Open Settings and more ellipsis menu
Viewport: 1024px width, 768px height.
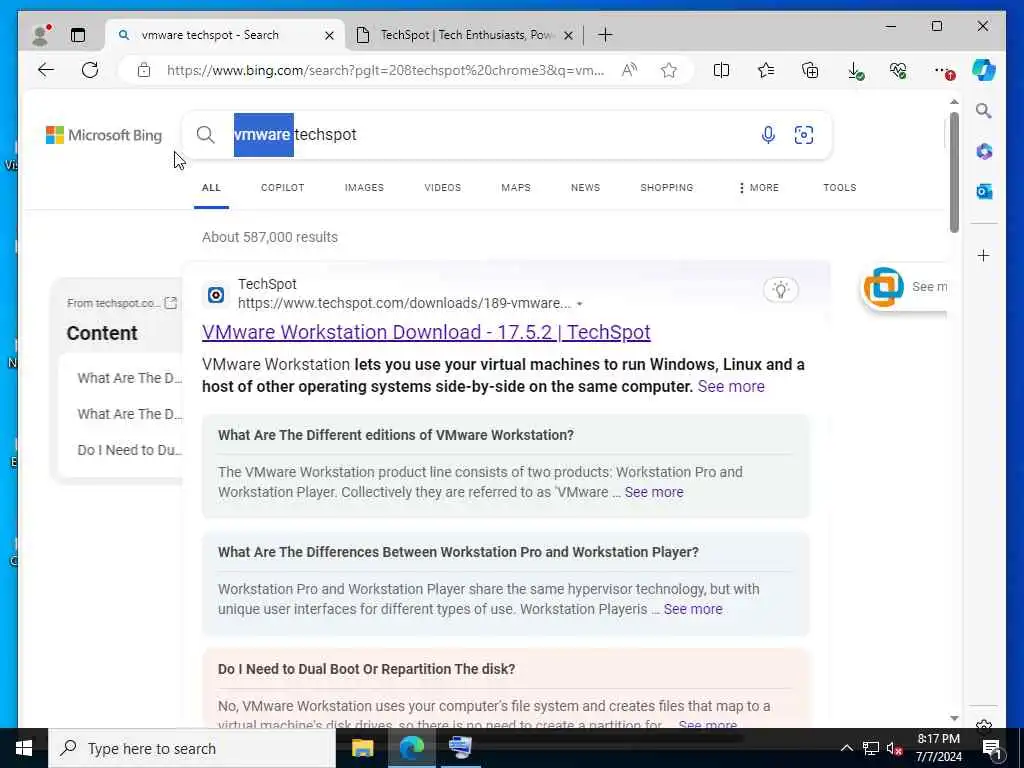[x=944, y=71]
